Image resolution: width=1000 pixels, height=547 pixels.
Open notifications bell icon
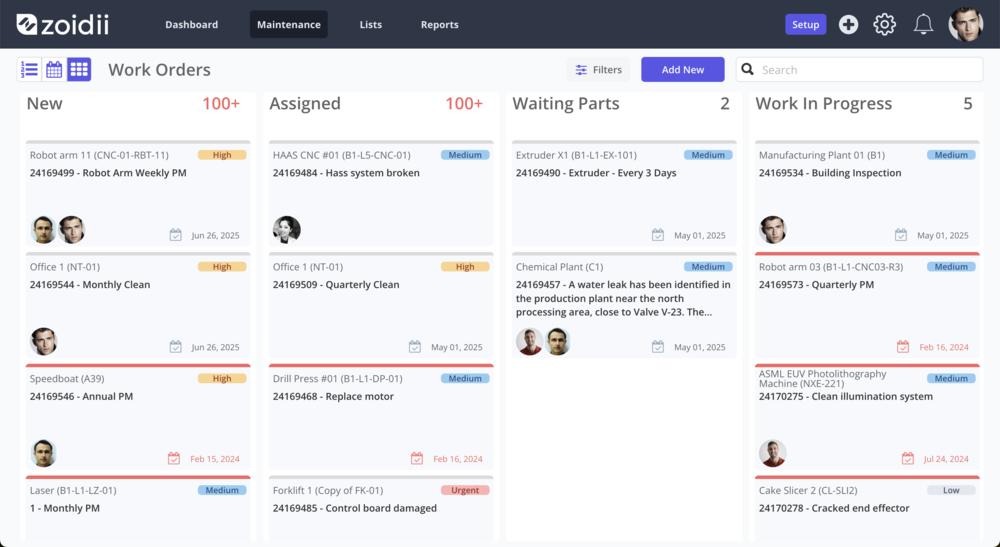tap(923, 24)
